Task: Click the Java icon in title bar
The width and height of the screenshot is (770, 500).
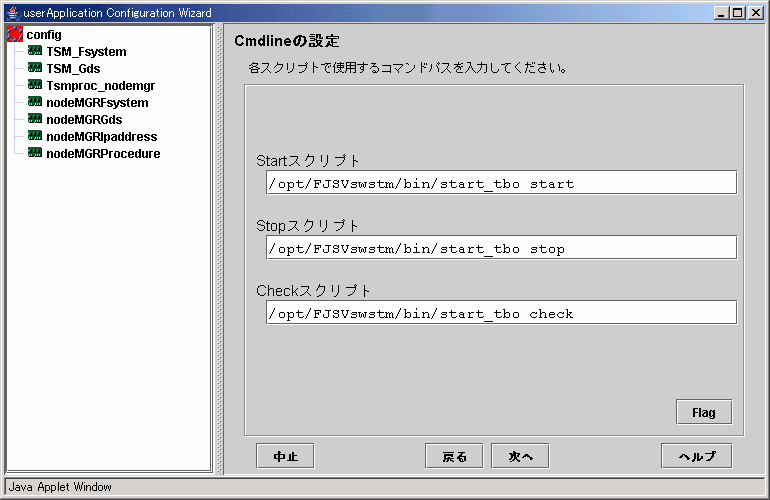Action: (x=13, y=13)
